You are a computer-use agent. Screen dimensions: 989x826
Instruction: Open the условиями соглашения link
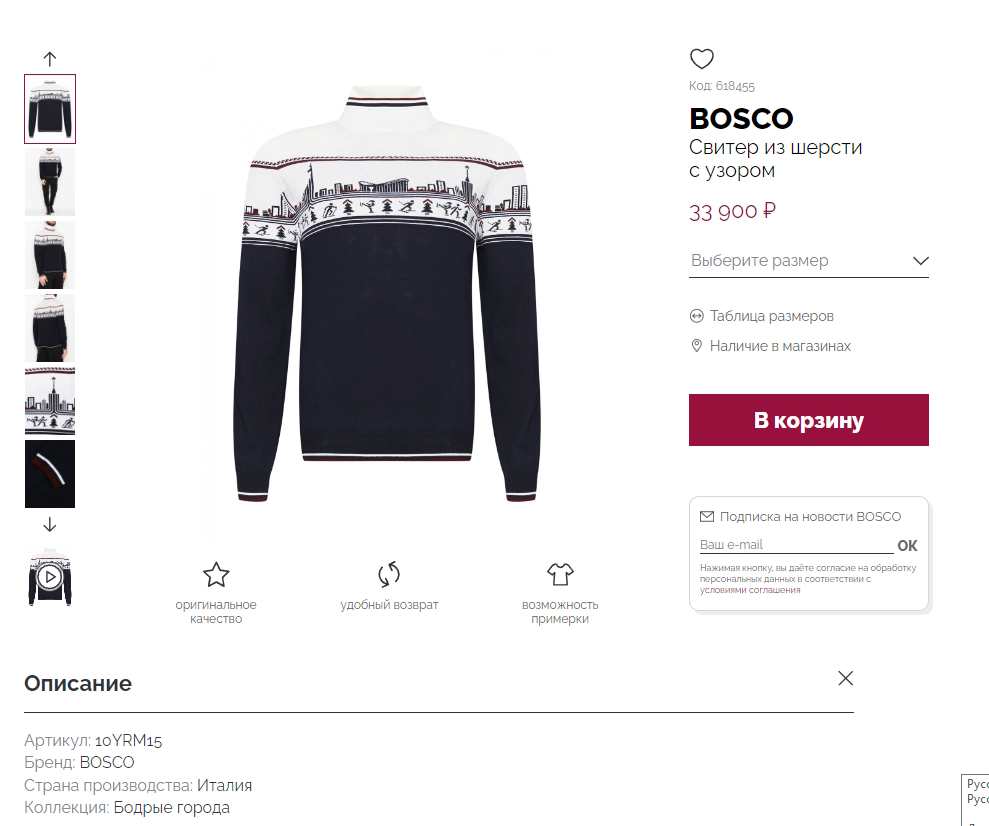(750, 590)
